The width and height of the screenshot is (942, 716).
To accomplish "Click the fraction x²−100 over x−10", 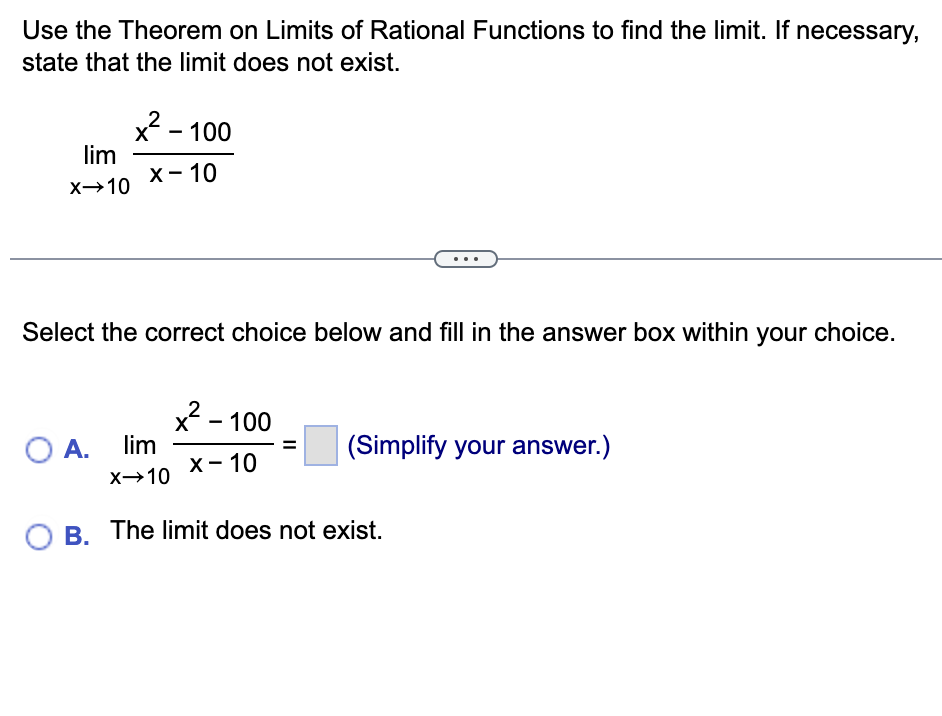I will [182, 152].
